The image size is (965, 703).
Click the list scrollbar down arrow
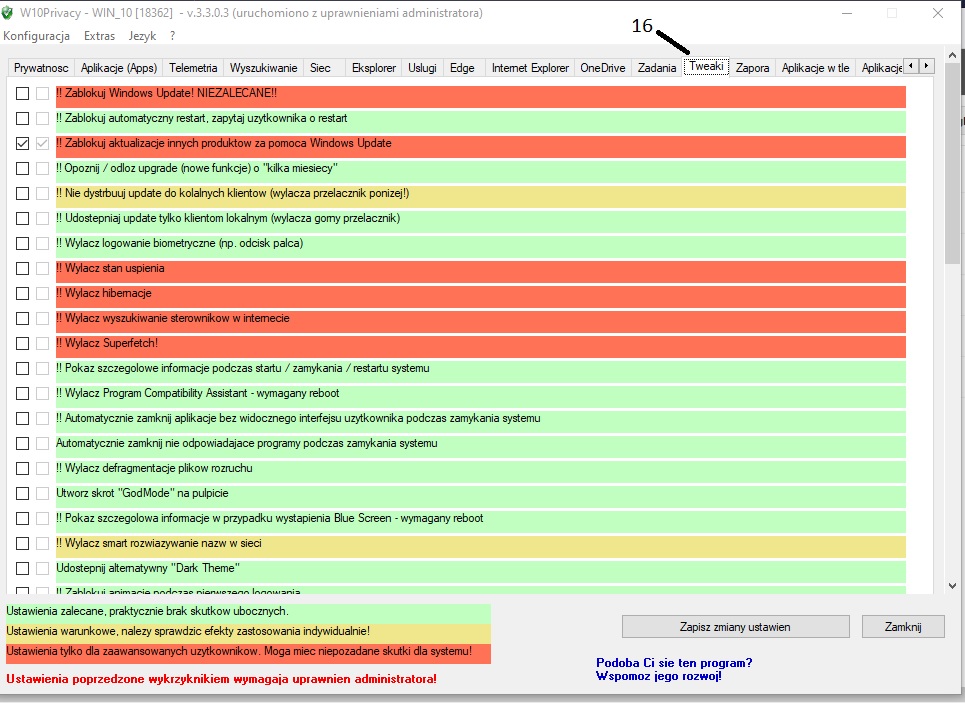[x=952, y=586]
